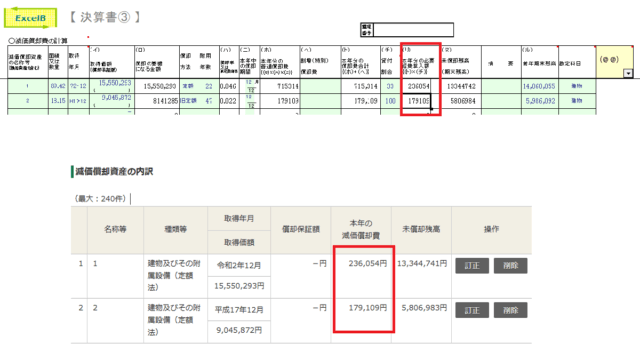Select the rental ratio cell showing 100

[x=390, y=101]
